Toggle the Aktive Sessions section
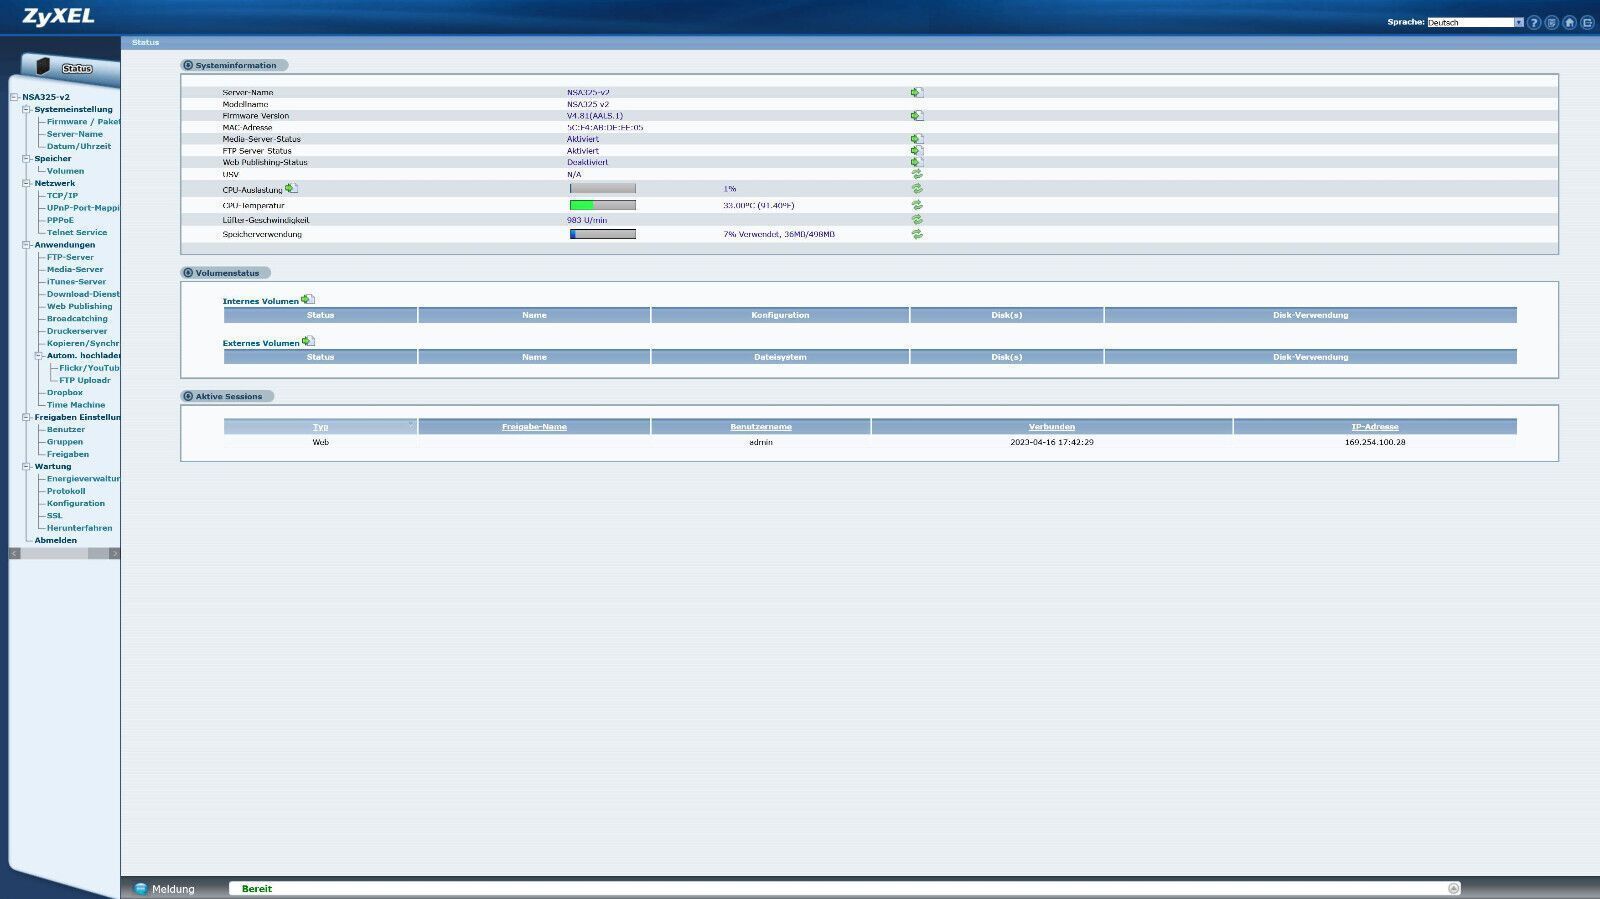Screen dimensions: 1600x899 (x=188, y=396)
